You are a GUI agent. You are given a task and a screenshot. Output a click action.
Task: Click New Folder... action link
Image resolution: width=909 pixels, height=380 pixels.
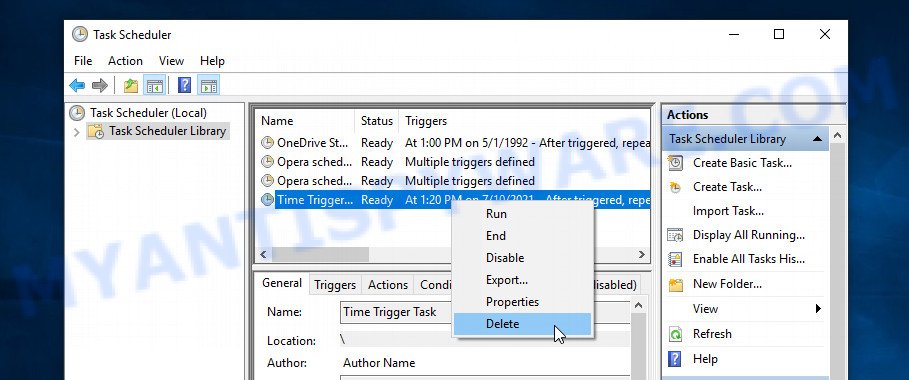[727, 284]
